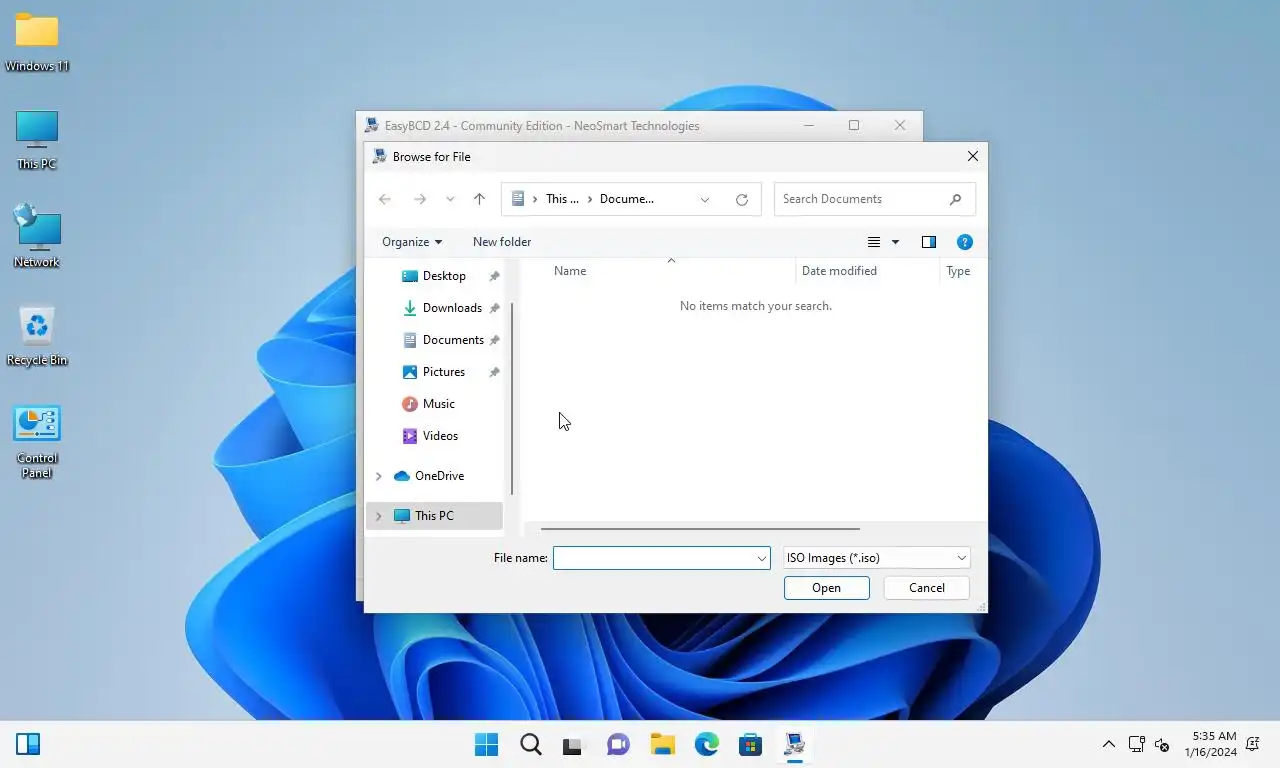The height and width of the screenshot is (768, 1280).
Task: Click the Forward arrow in Browse dialog
Action: pyautogui.click(x=420, y=199)
